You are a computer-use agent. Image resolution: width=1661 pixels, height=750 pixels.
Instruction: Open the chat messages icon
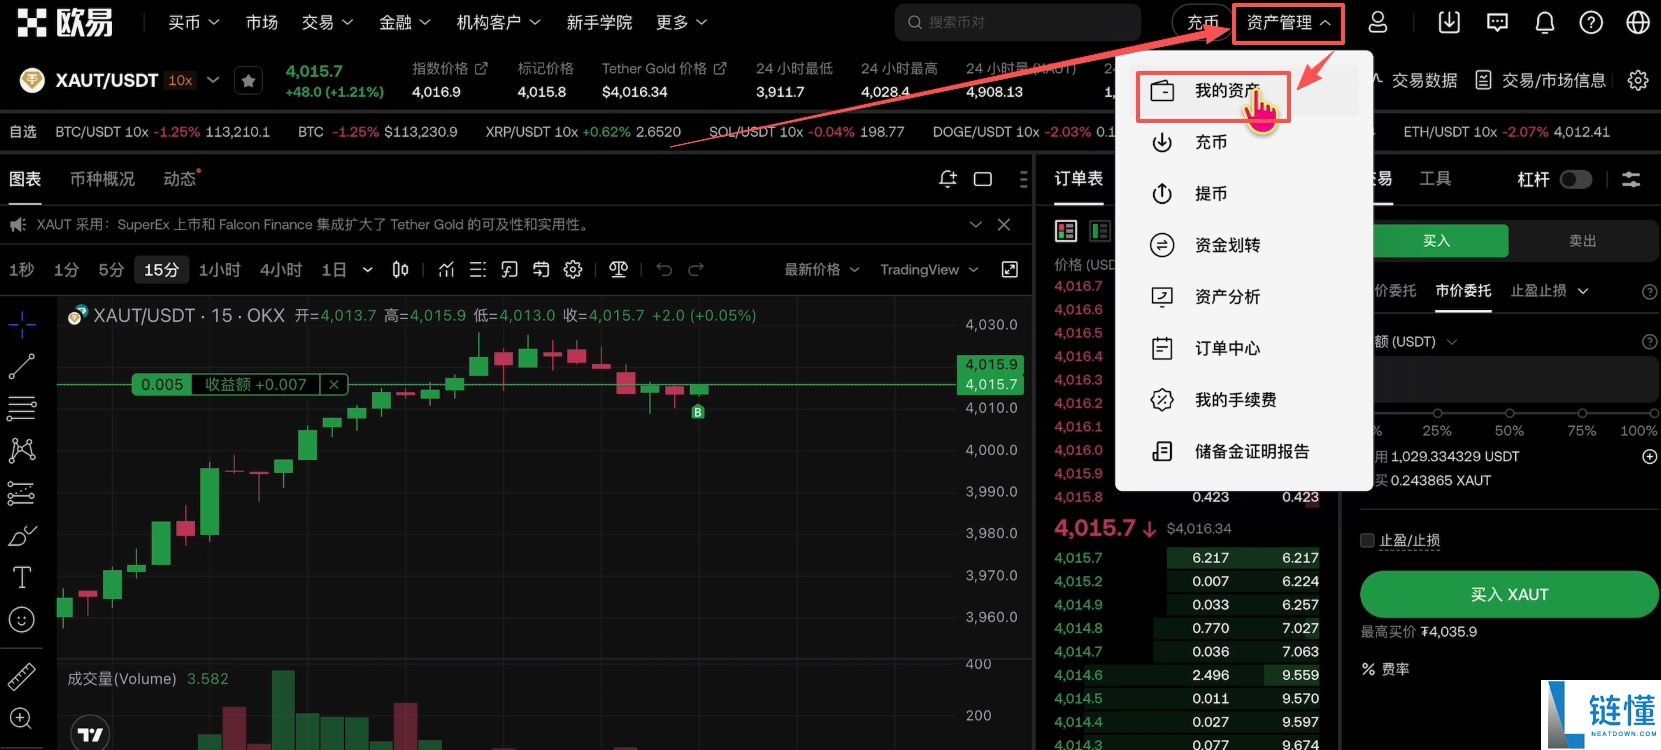(x=1497, y=22)
